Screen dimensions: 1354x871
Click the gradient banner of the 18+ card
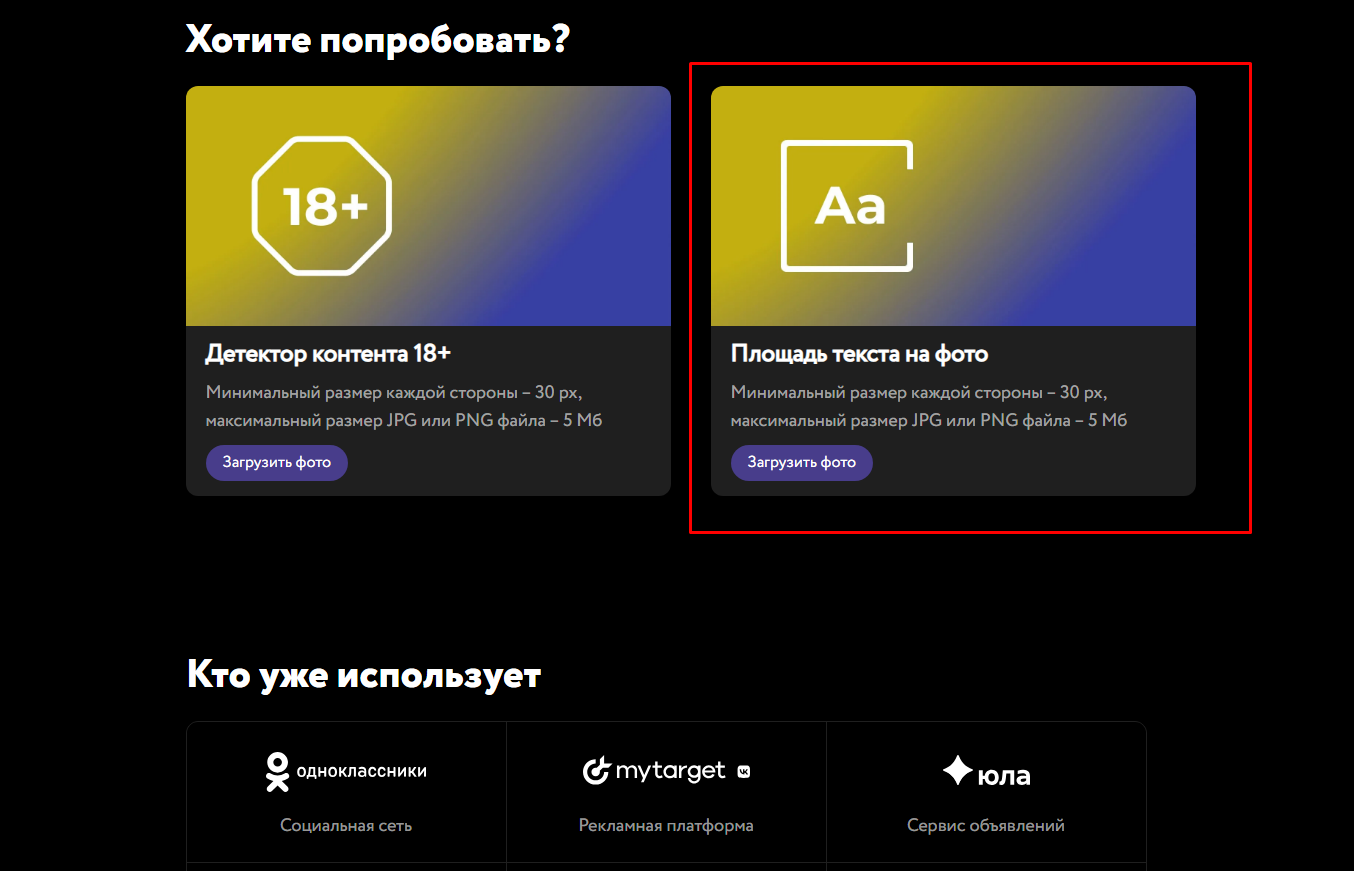(428, 206)
